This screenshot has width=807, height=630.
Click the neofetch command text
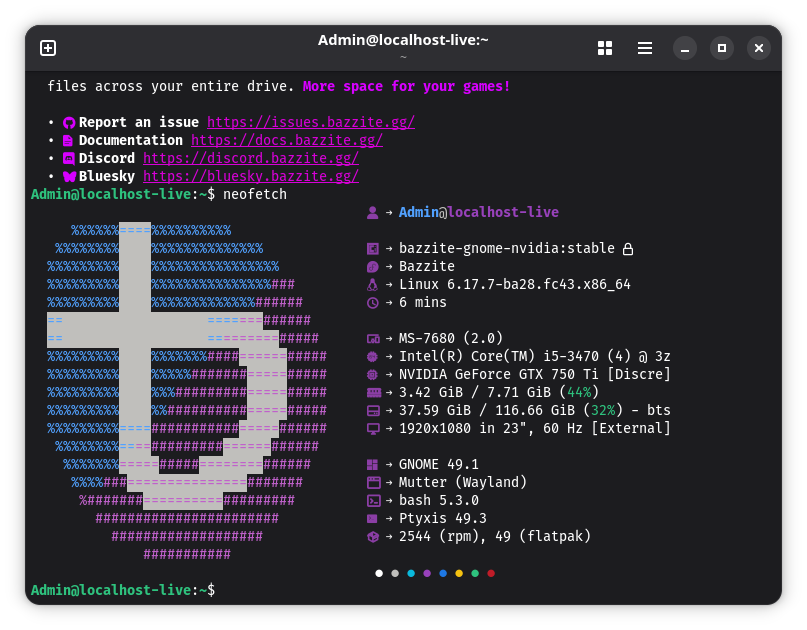(255, 195)
